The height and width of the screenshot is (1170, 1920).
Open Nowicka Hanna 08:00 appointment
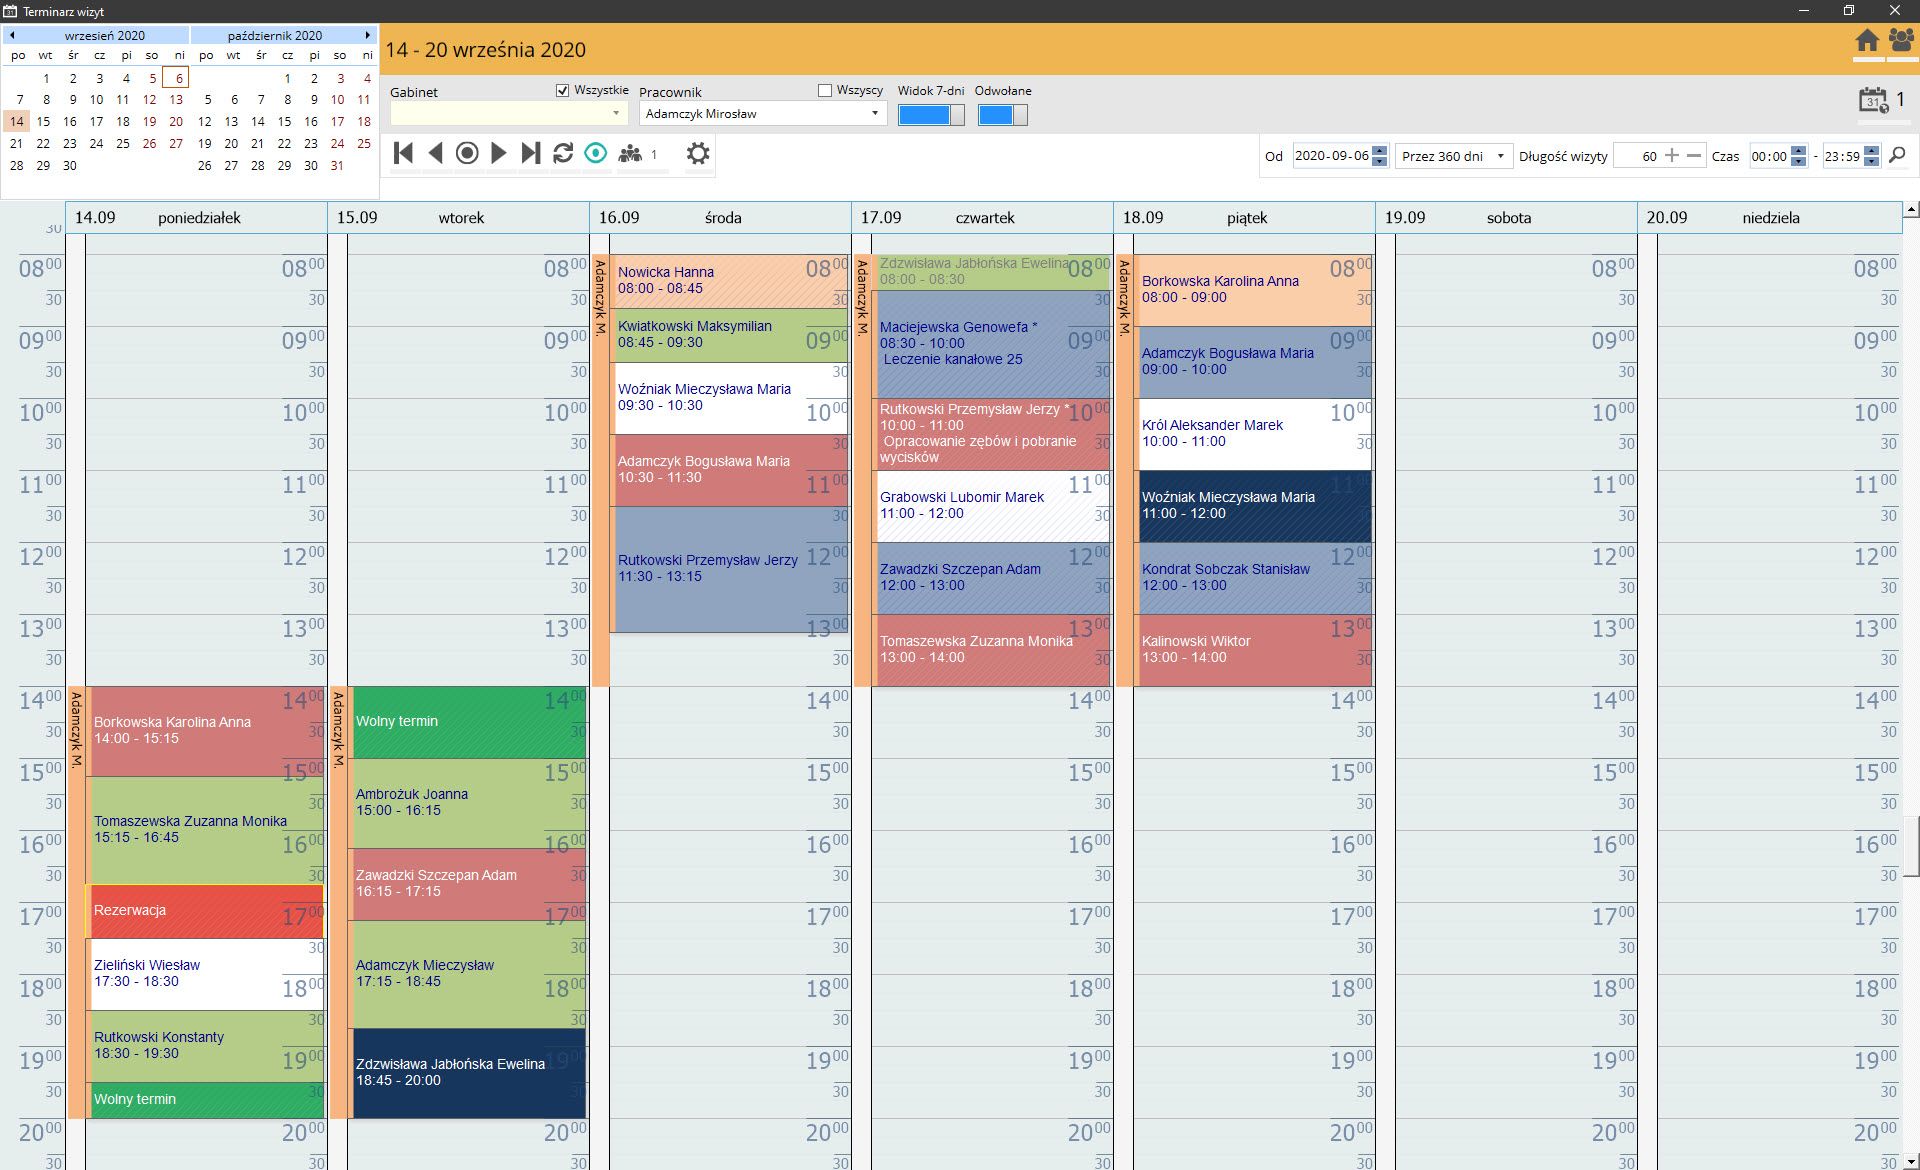click(730, 281)
